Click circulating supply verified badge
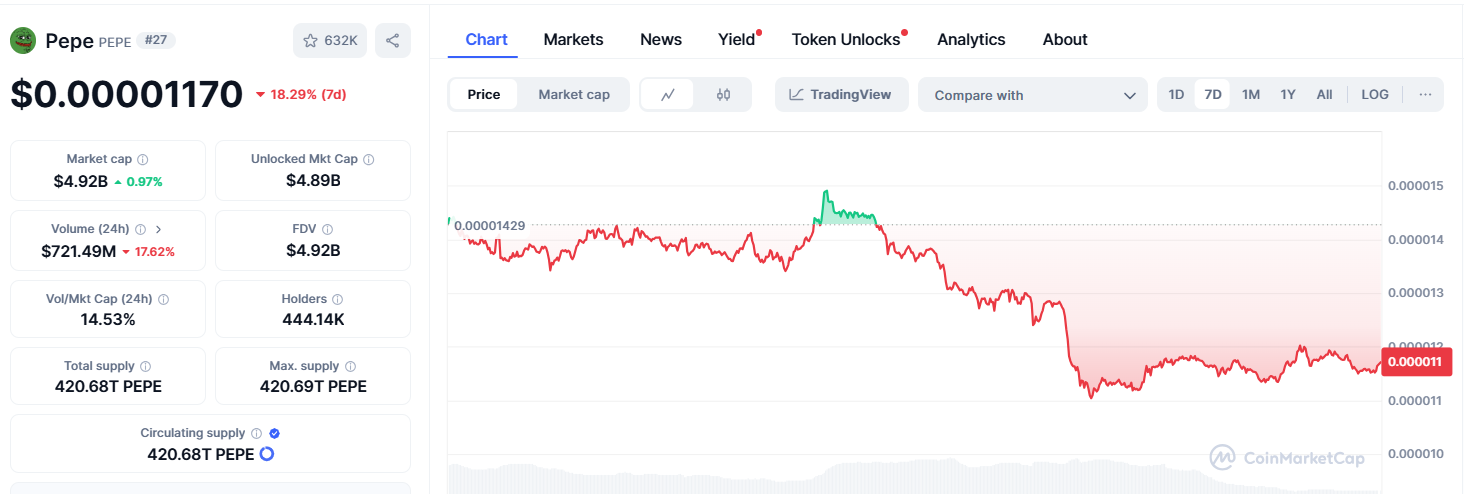This screenshot has width=1464, height=494. 274,434
